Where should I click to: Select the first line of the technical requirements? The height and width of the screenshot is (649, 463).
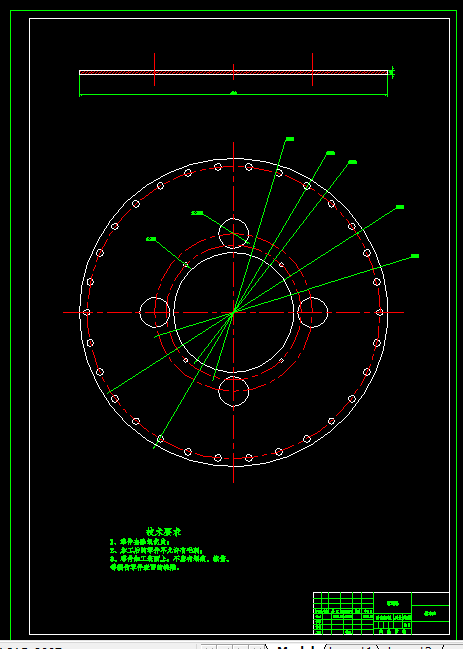(140, 542)
